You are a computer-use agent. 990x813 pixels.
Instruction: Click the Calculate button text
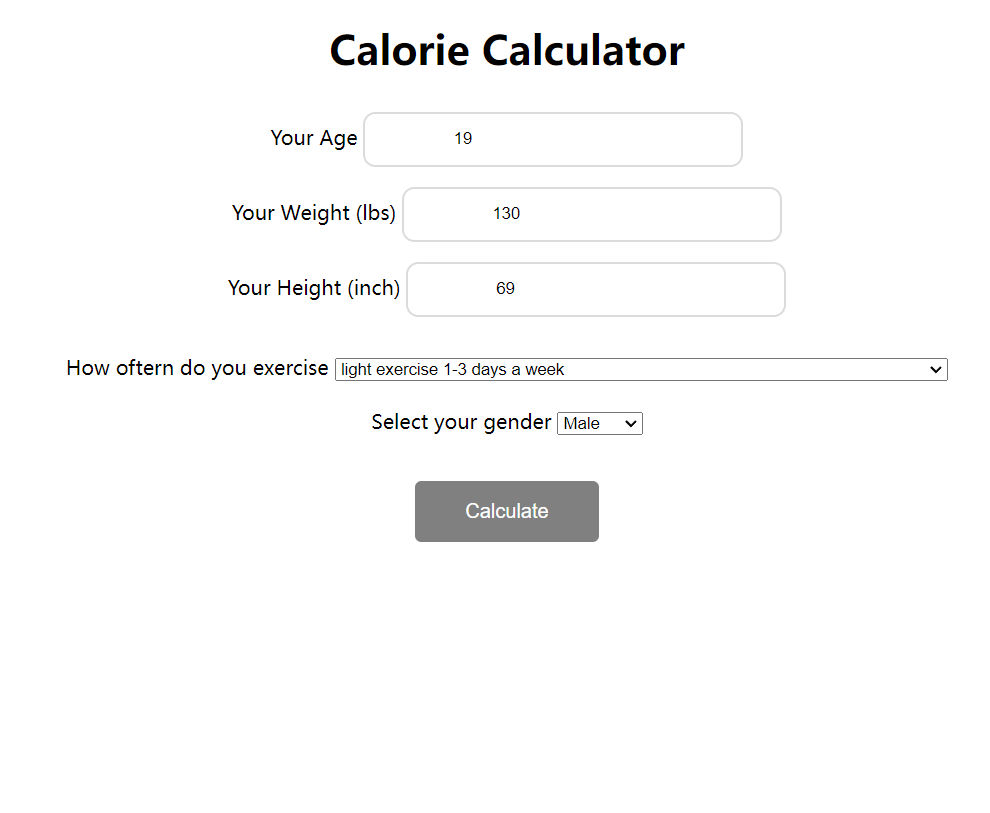tap(506, 511)
